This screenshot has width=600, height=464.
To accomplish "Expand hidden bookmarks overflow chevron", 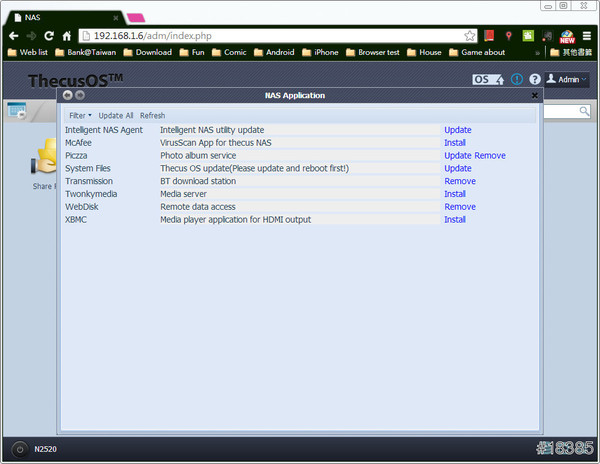I will click(537, 53).
